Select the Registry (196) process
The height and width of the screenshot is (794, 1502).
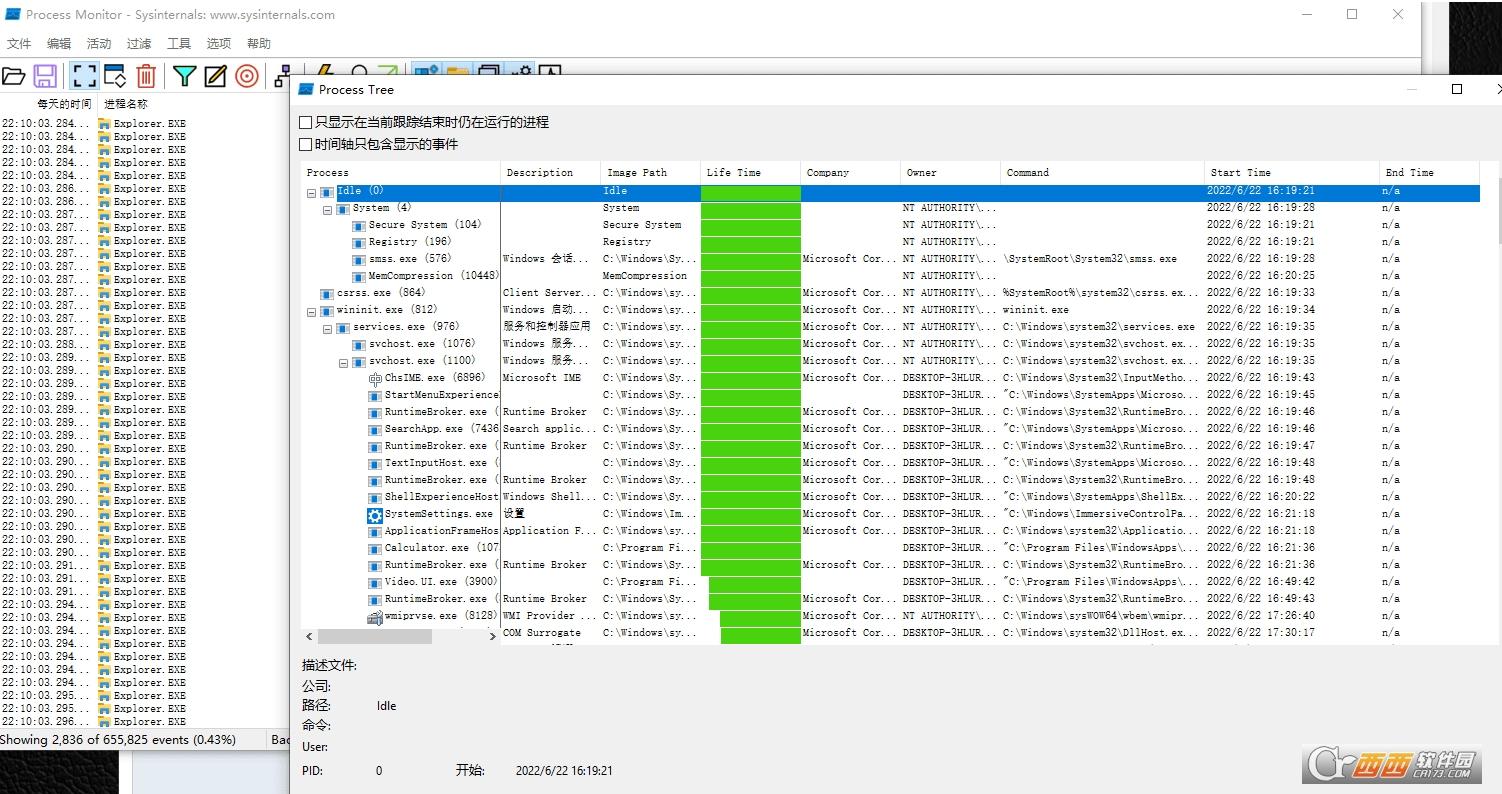pyautogui.click(x=410, y=242)
